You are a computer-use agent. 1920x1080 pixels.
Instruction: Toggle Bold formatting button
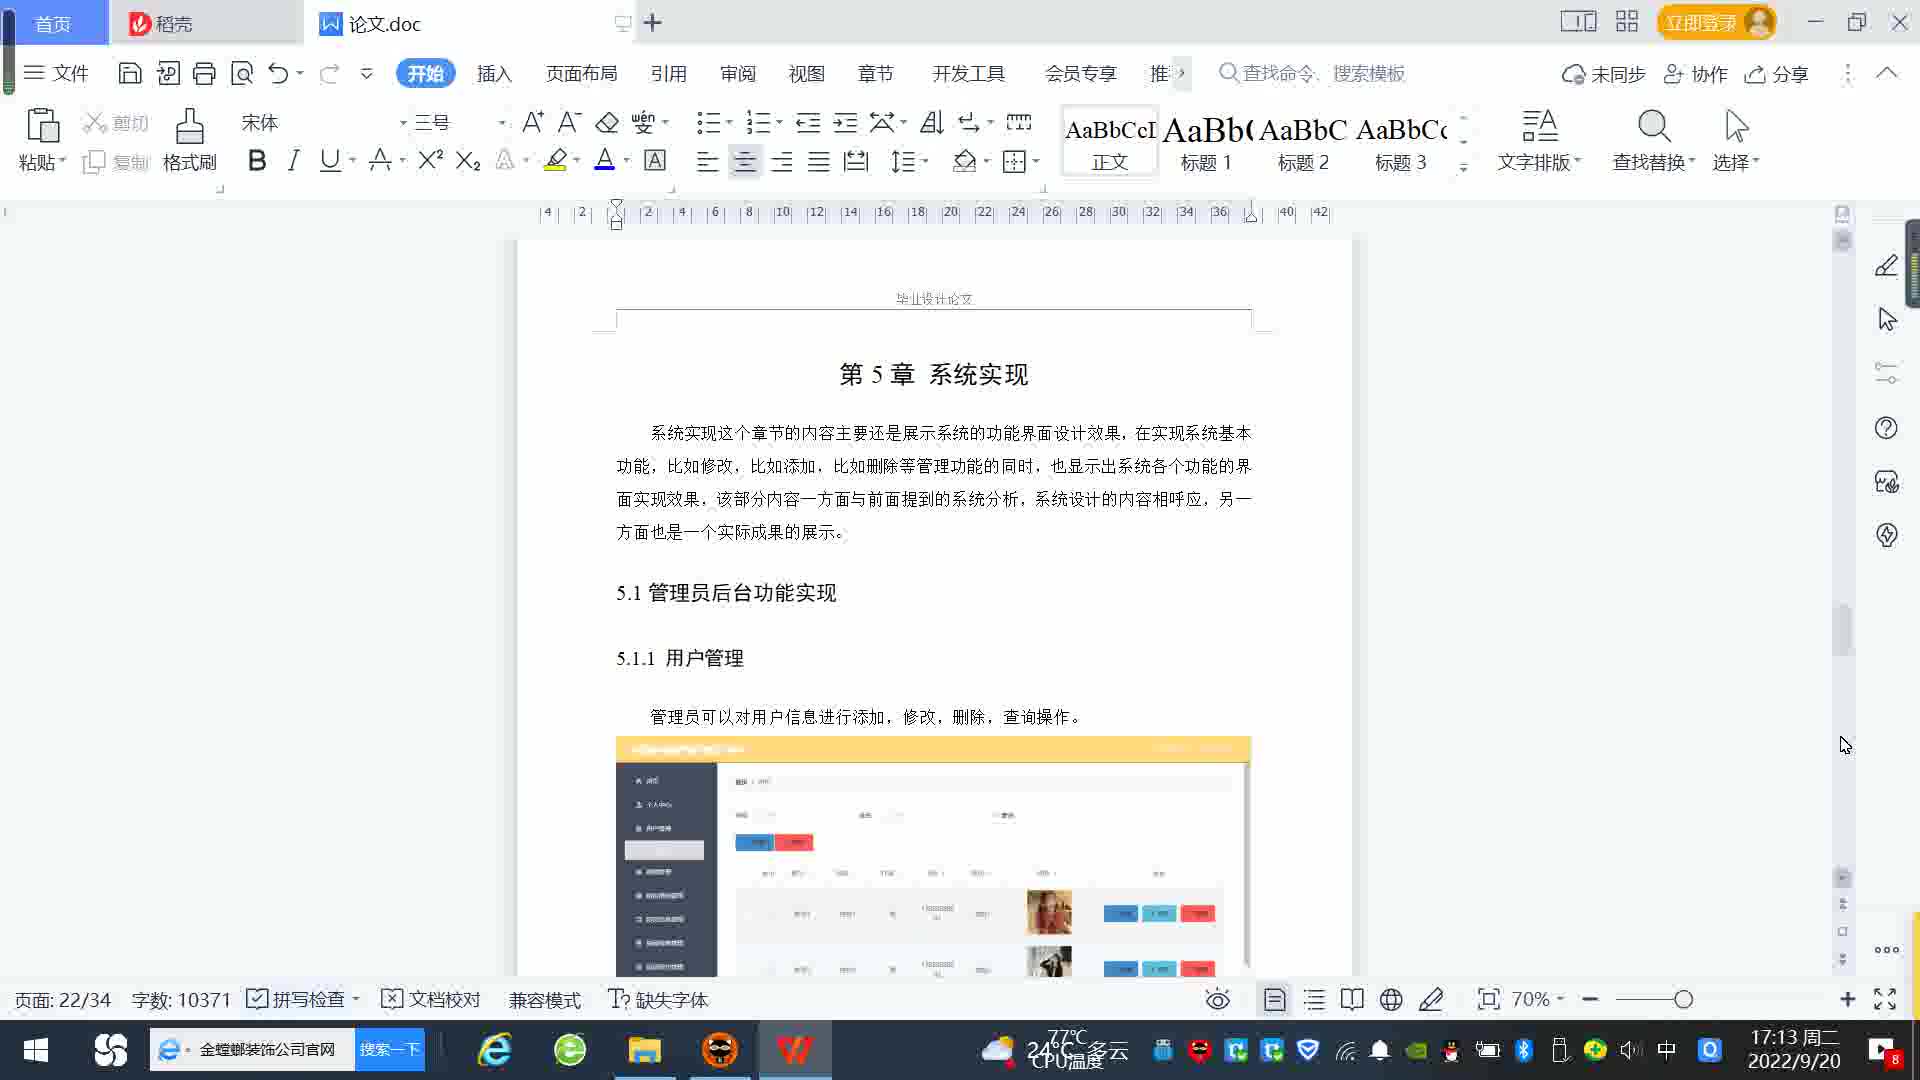click(x=257, y=161)
